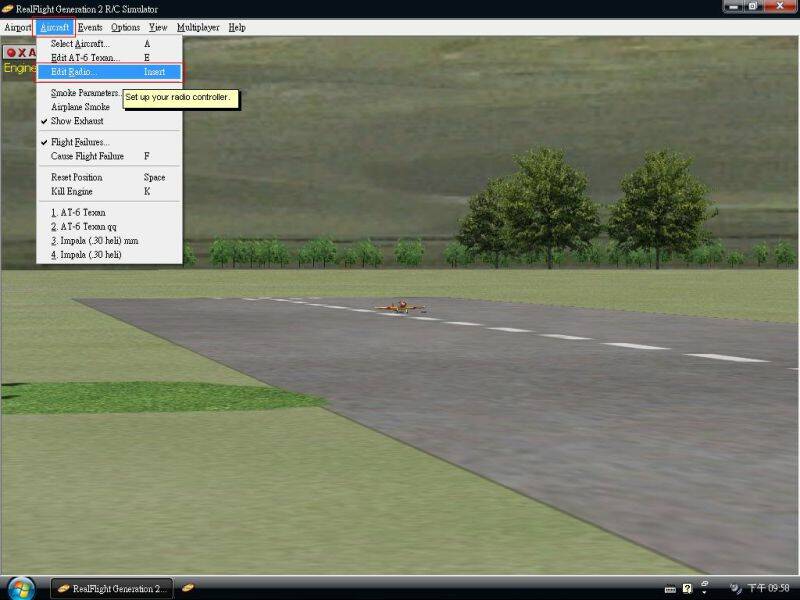Open the Windows Start button
The image size is (800, 600).
pos(20,589)
